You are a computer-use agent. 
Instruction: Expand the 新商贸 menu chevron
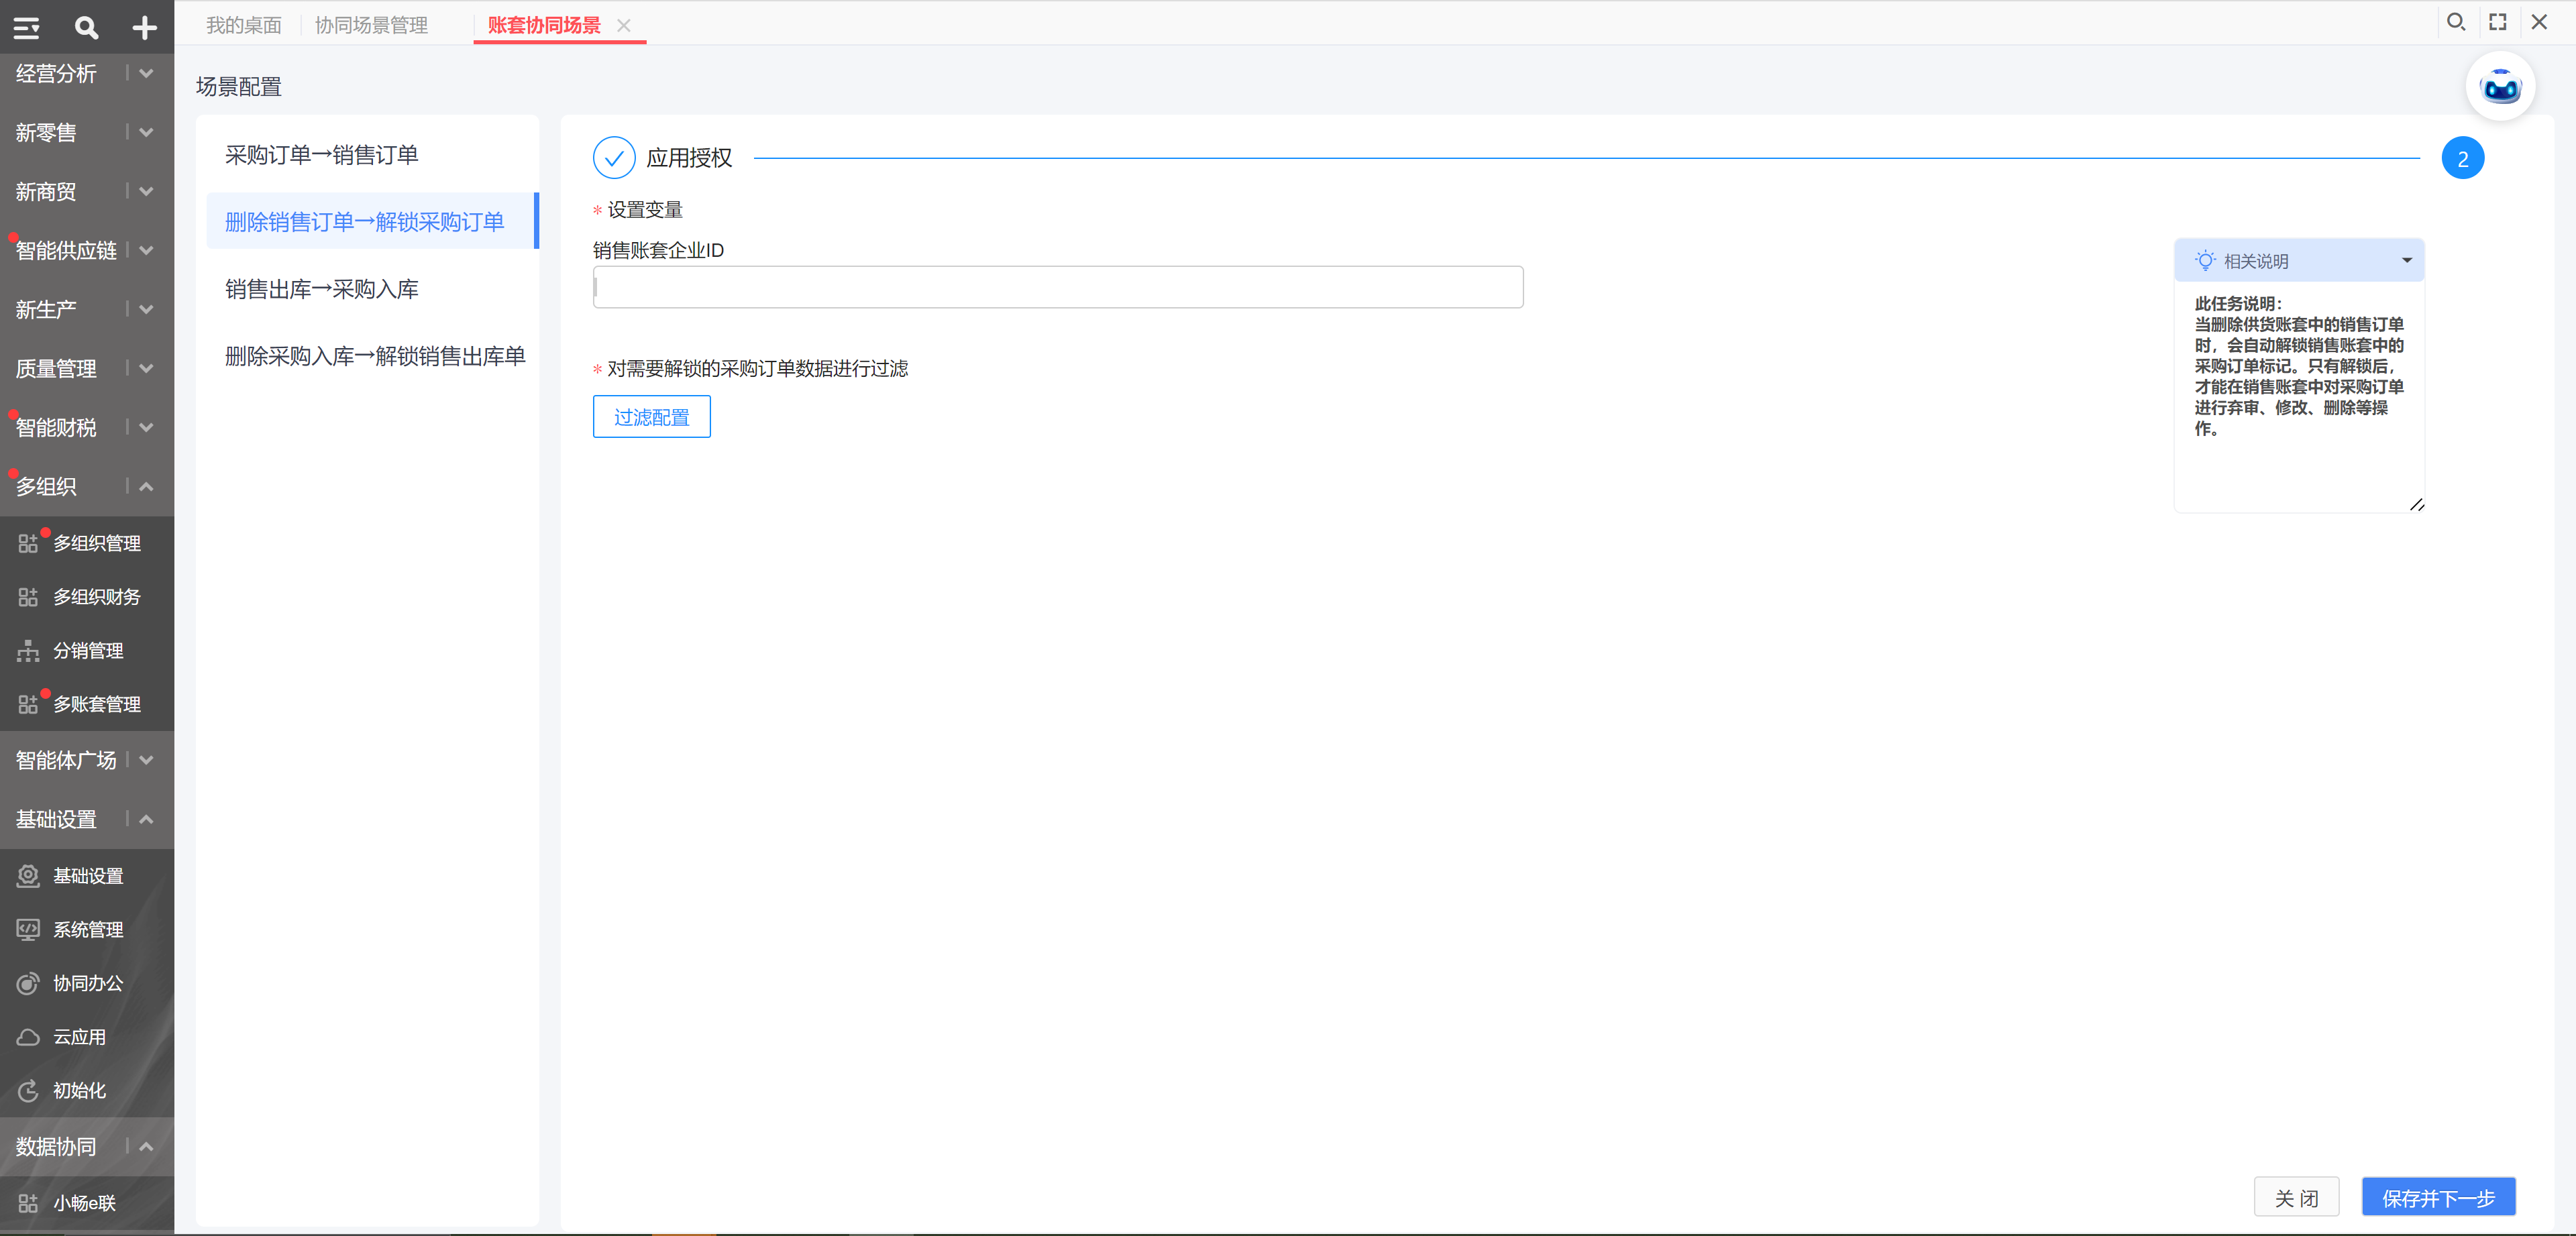[x=147, y=191]
